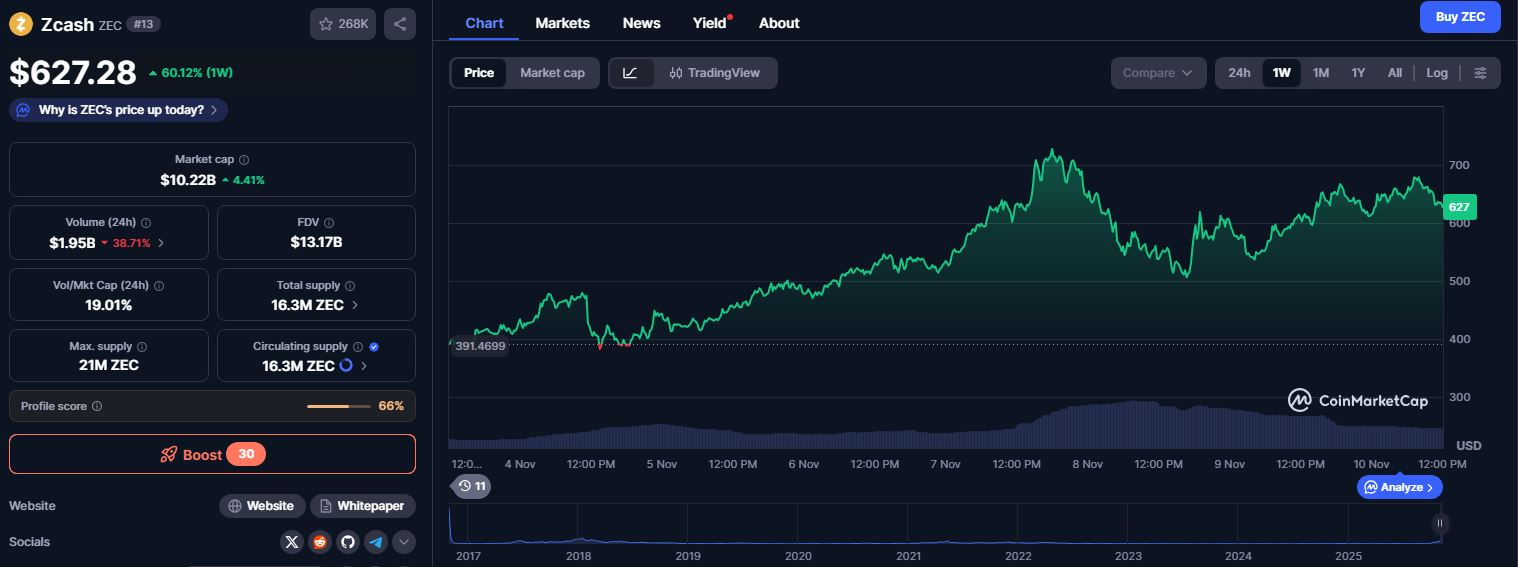Open the Whitepaper link
Screen dimensions: 1518x567
[363, 506]
